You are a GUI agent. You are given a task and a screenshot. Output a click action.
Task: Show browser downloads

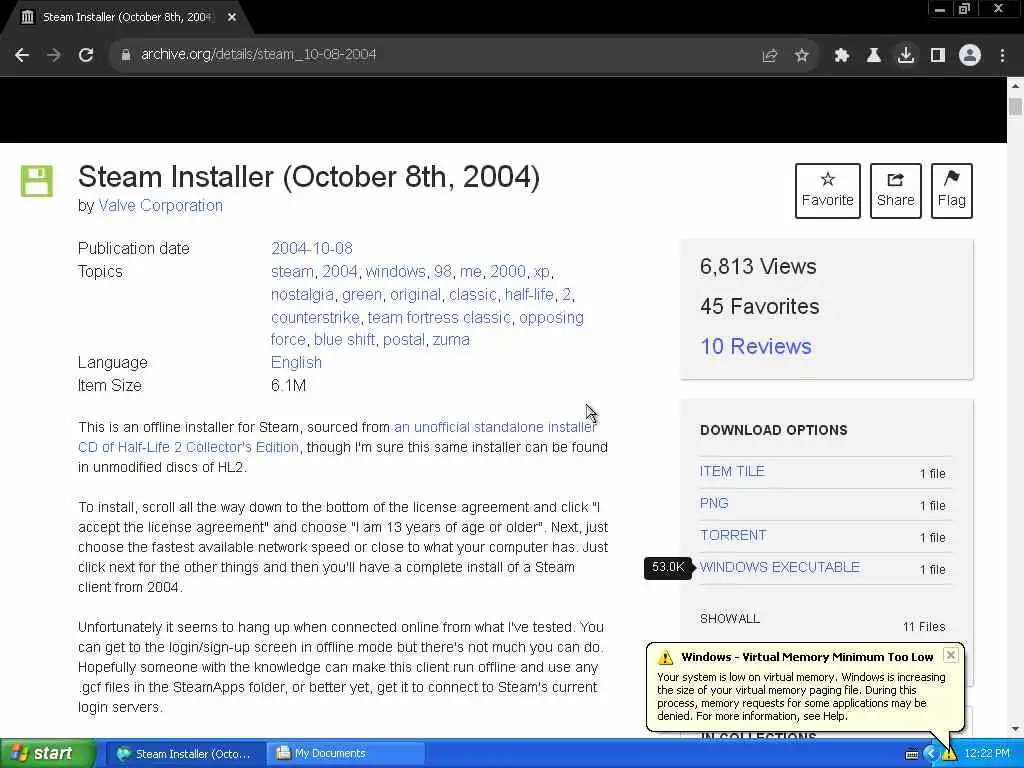pos(906,56)
